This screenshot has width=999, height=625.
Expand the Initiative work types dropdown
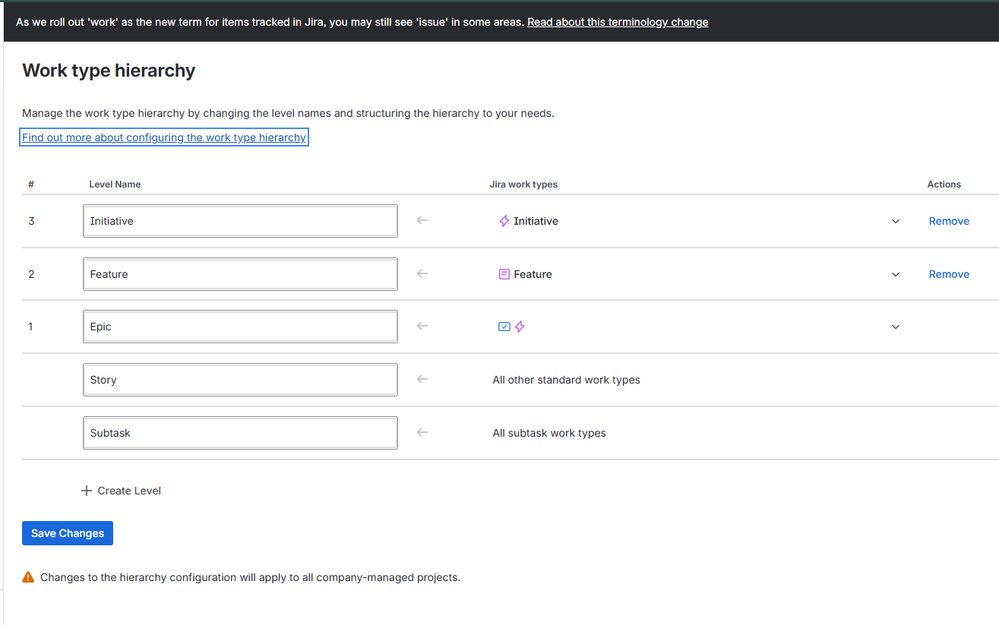click(895, 221)
